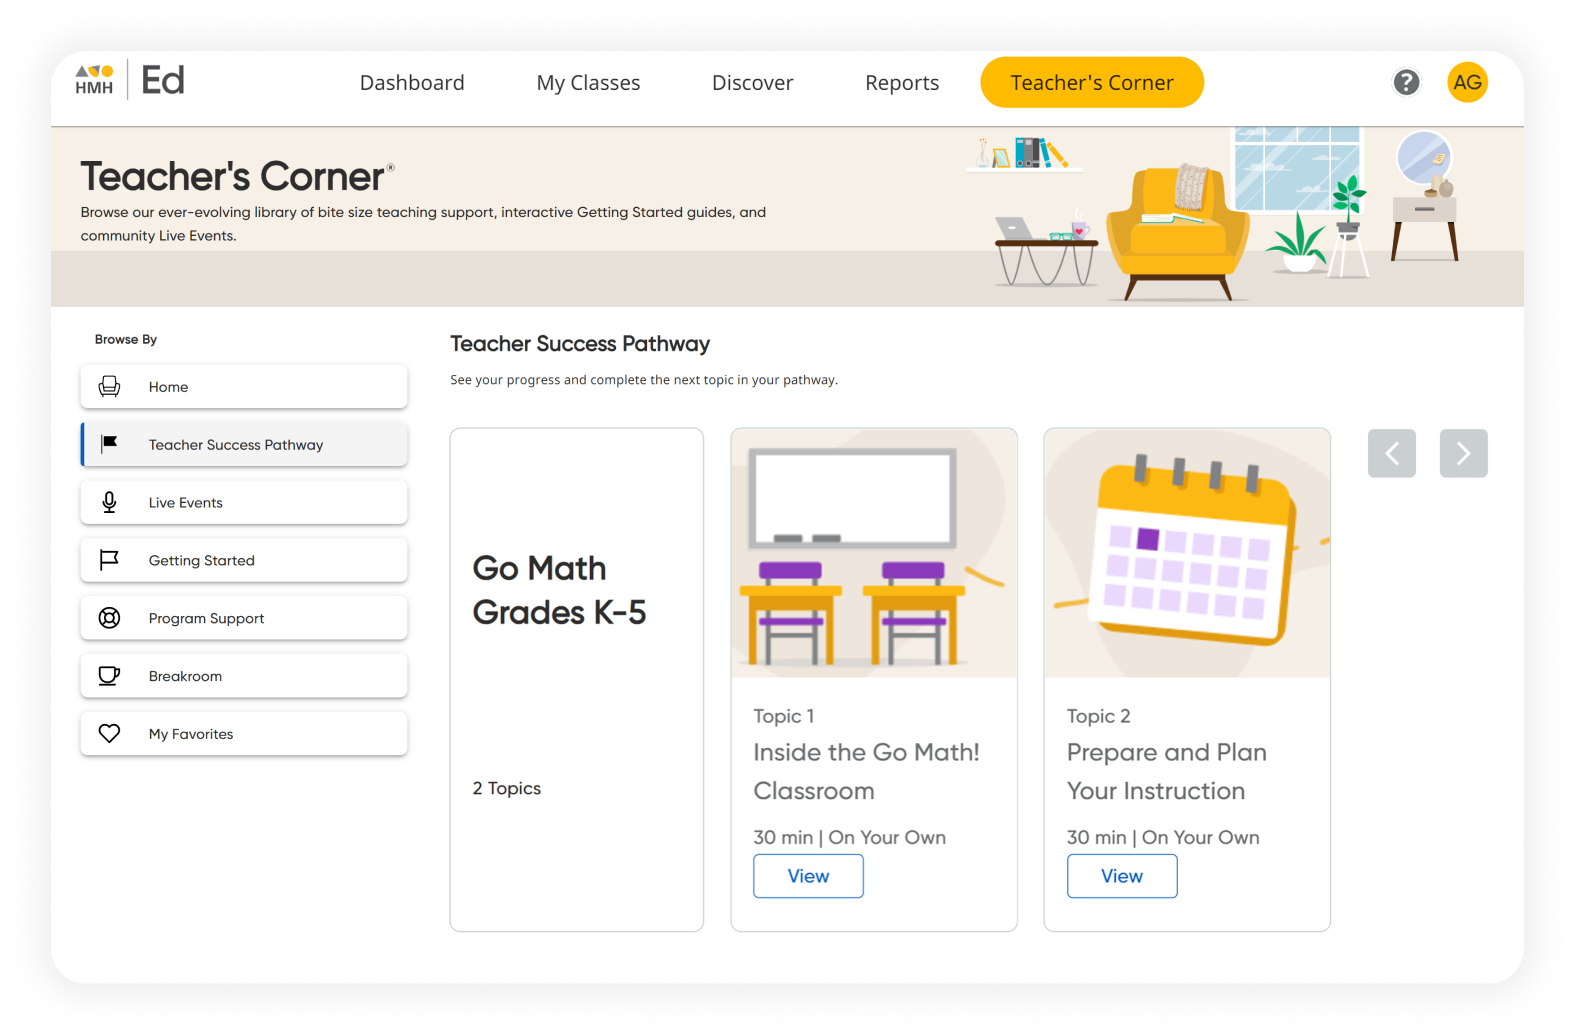Screen dimensions: 1575x1035
Task: Click the outlined flag icon for Getting Started
Action: [x=110, y=560]
